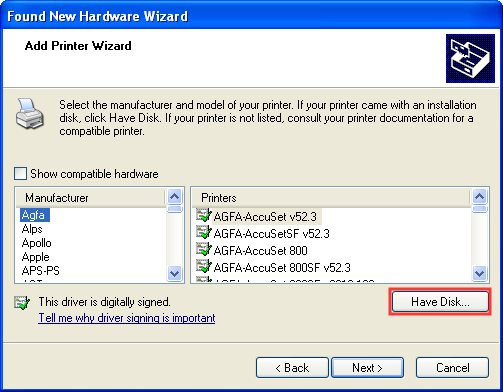Select APS-PS manufacturer entry

[x=40, y=271]
